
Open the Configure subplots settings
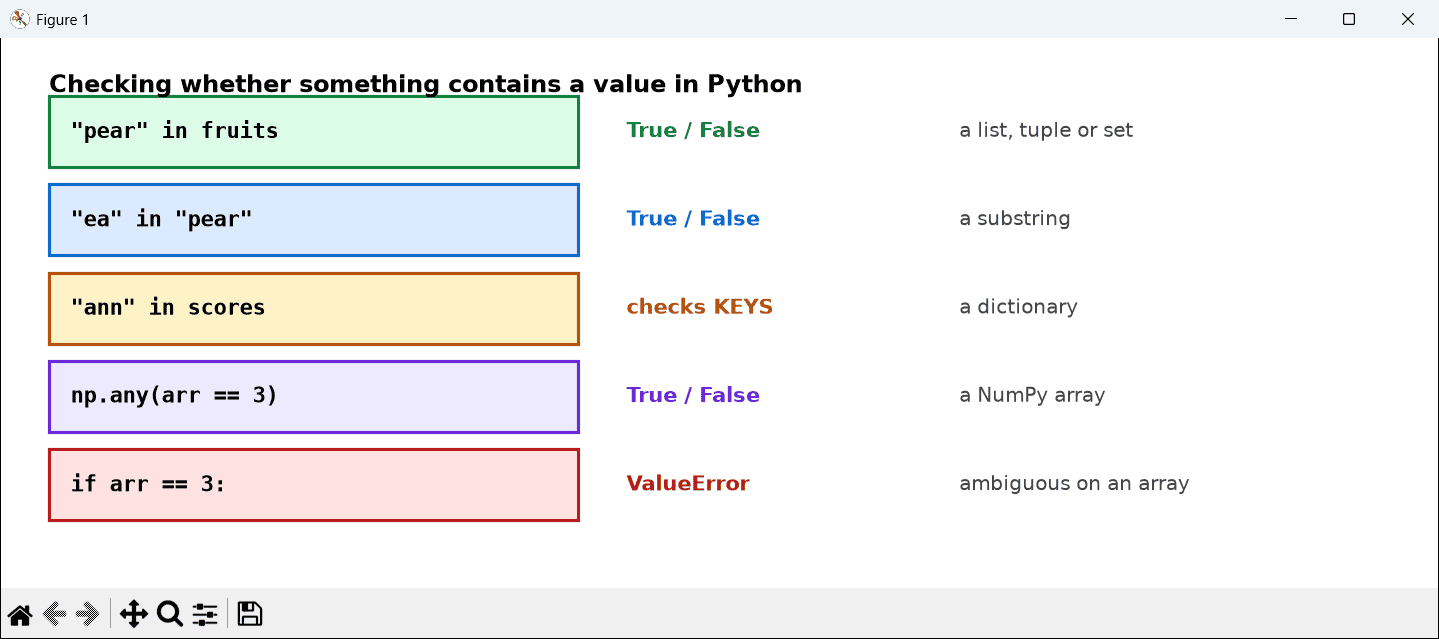205,614
